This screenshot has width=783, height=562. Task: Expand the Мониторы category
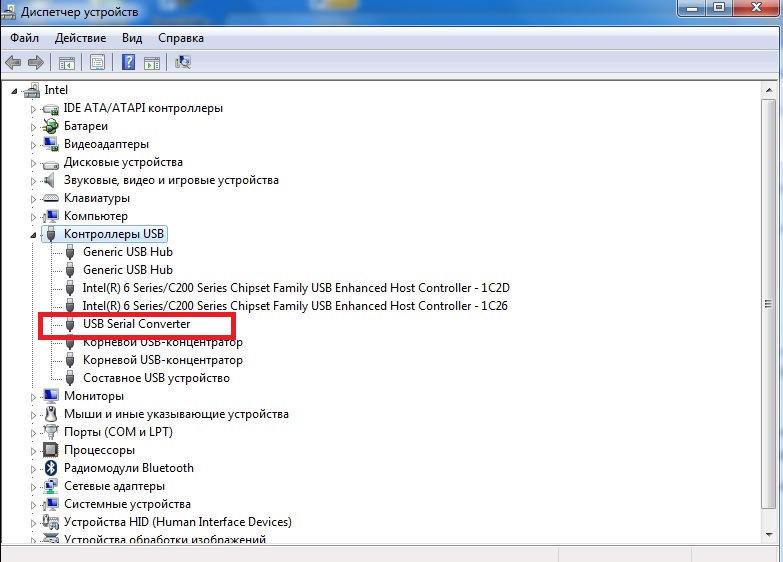tap(33, 397)
